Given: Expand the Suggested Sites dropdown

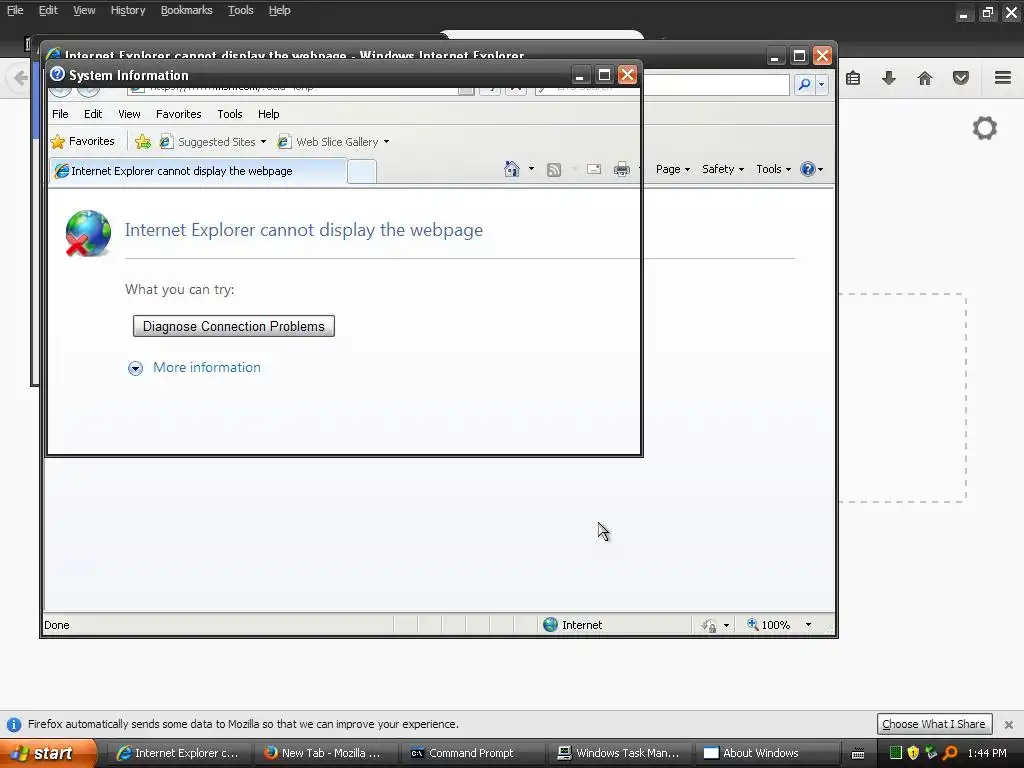Looking at the screenshot, I should pos(263,142).
